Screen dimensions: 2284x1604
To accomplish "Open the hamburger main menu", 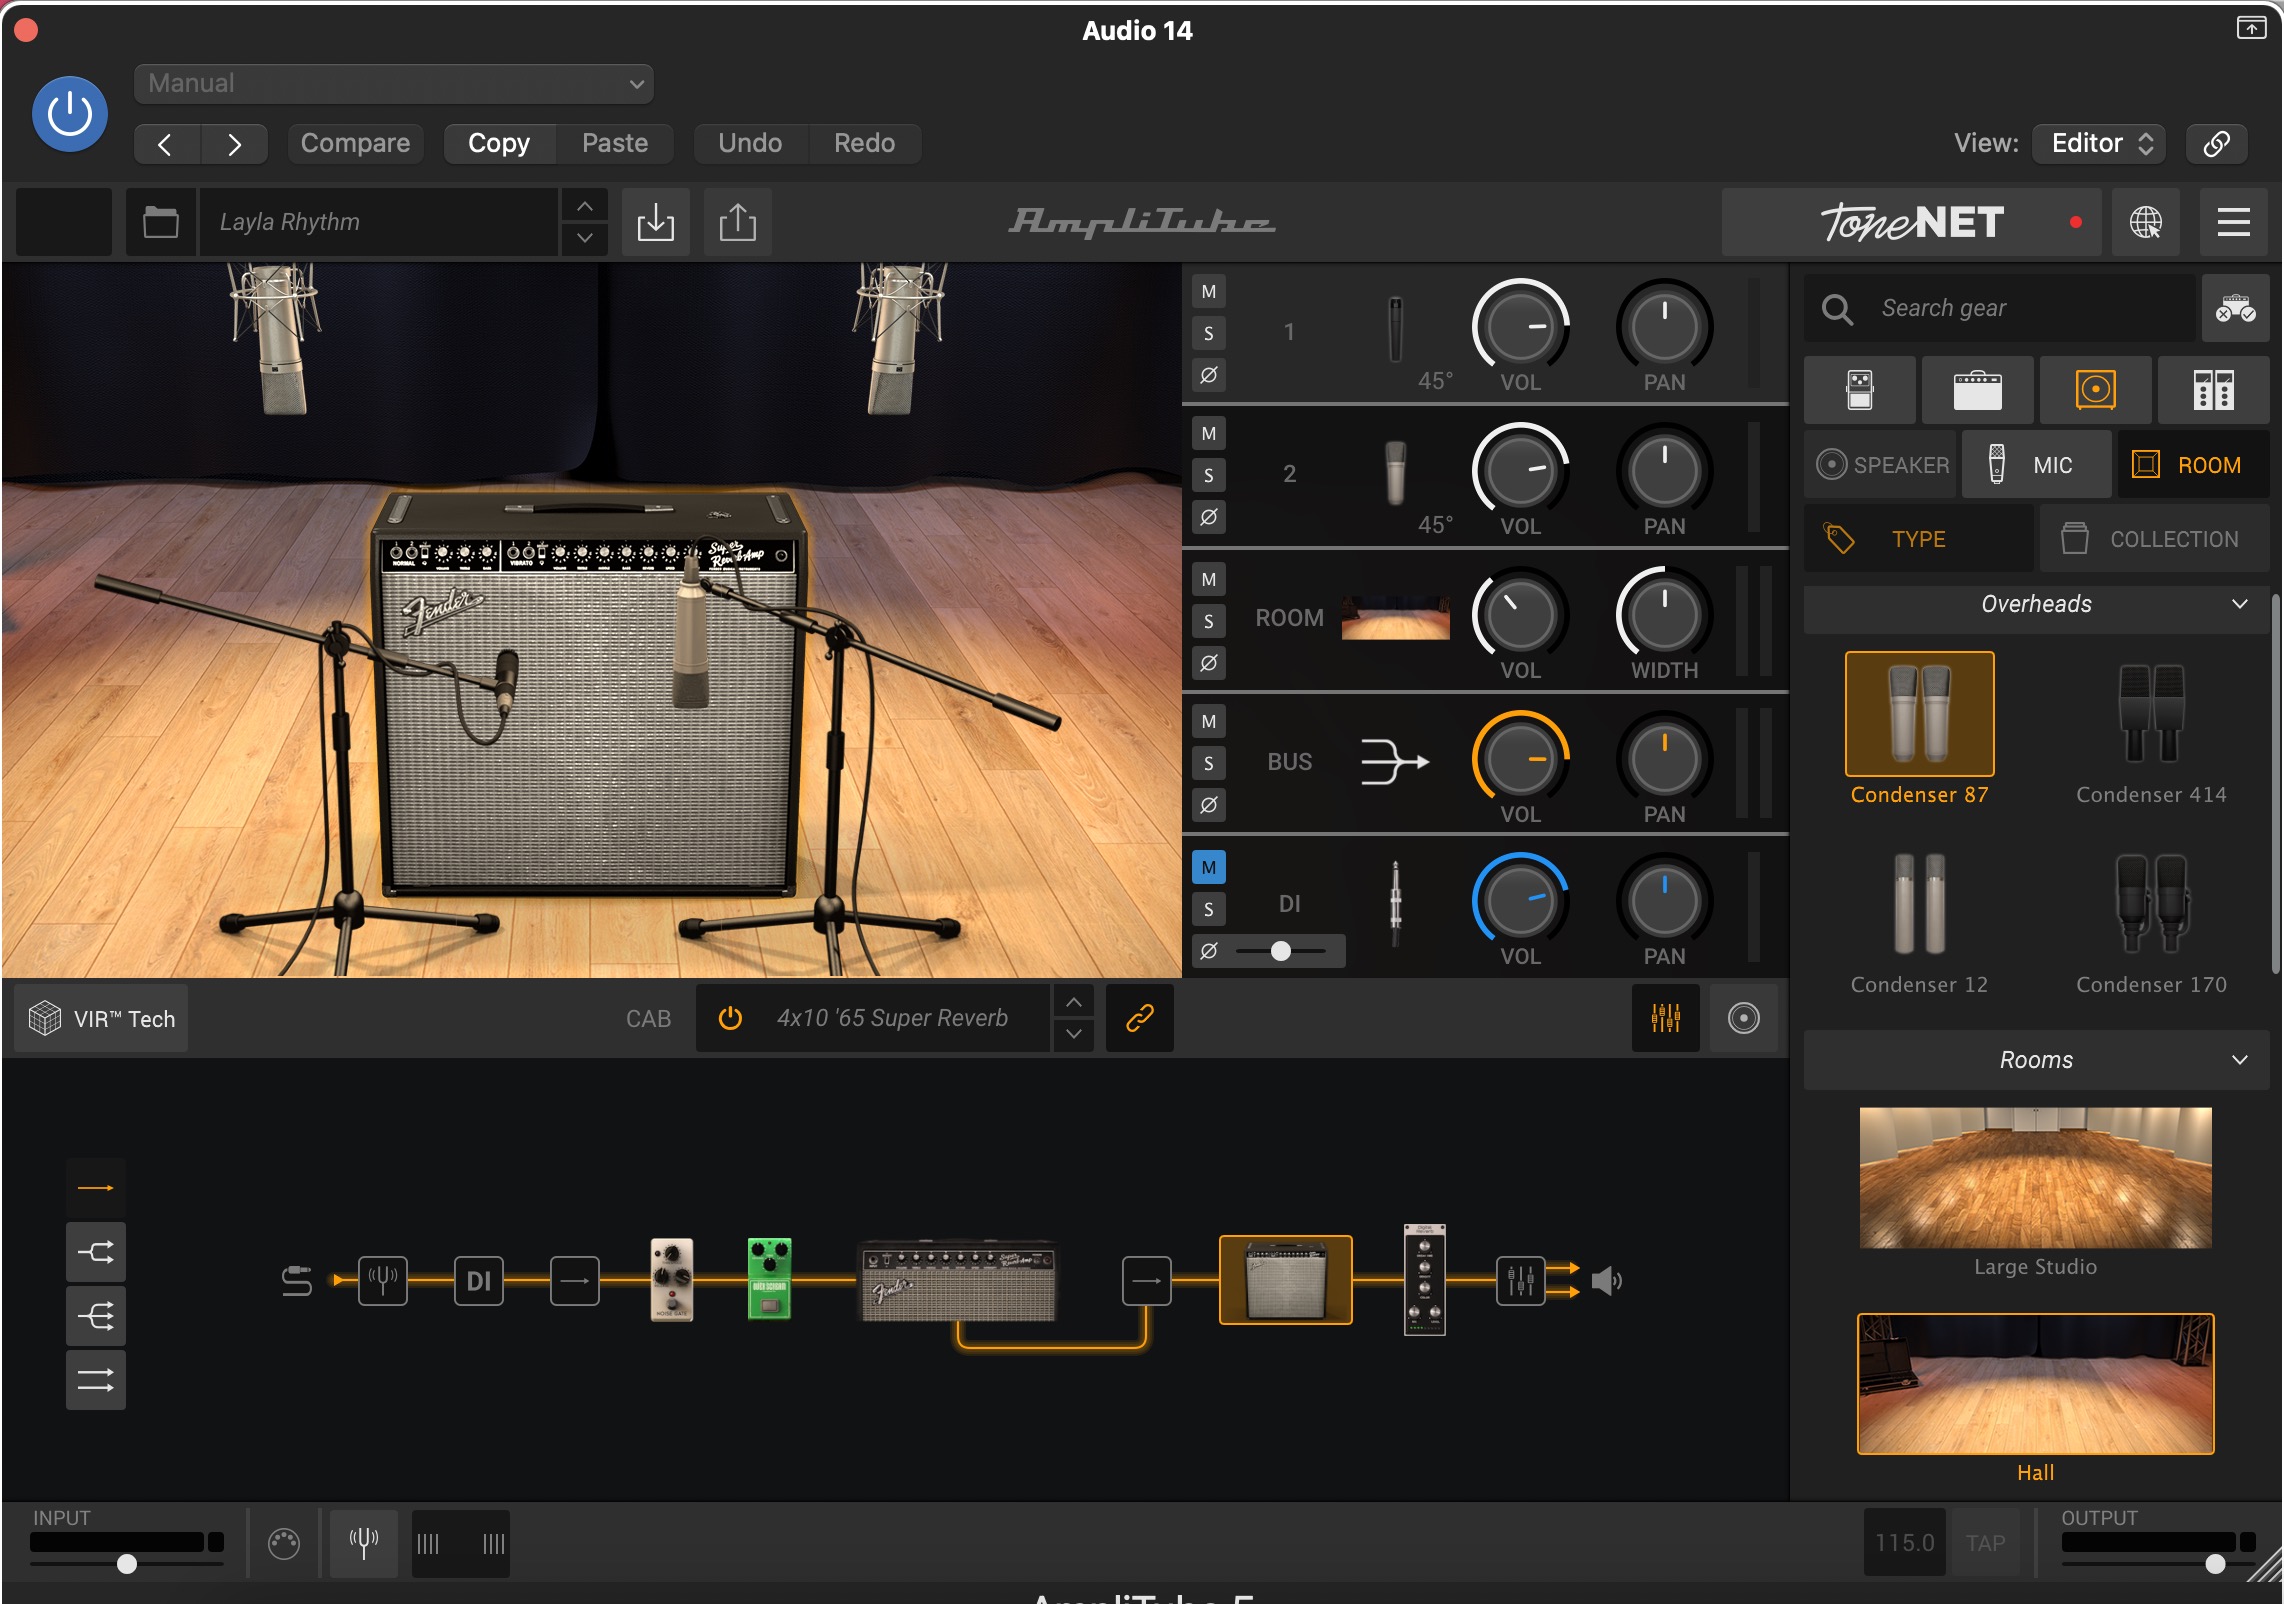I will 2234,222.
